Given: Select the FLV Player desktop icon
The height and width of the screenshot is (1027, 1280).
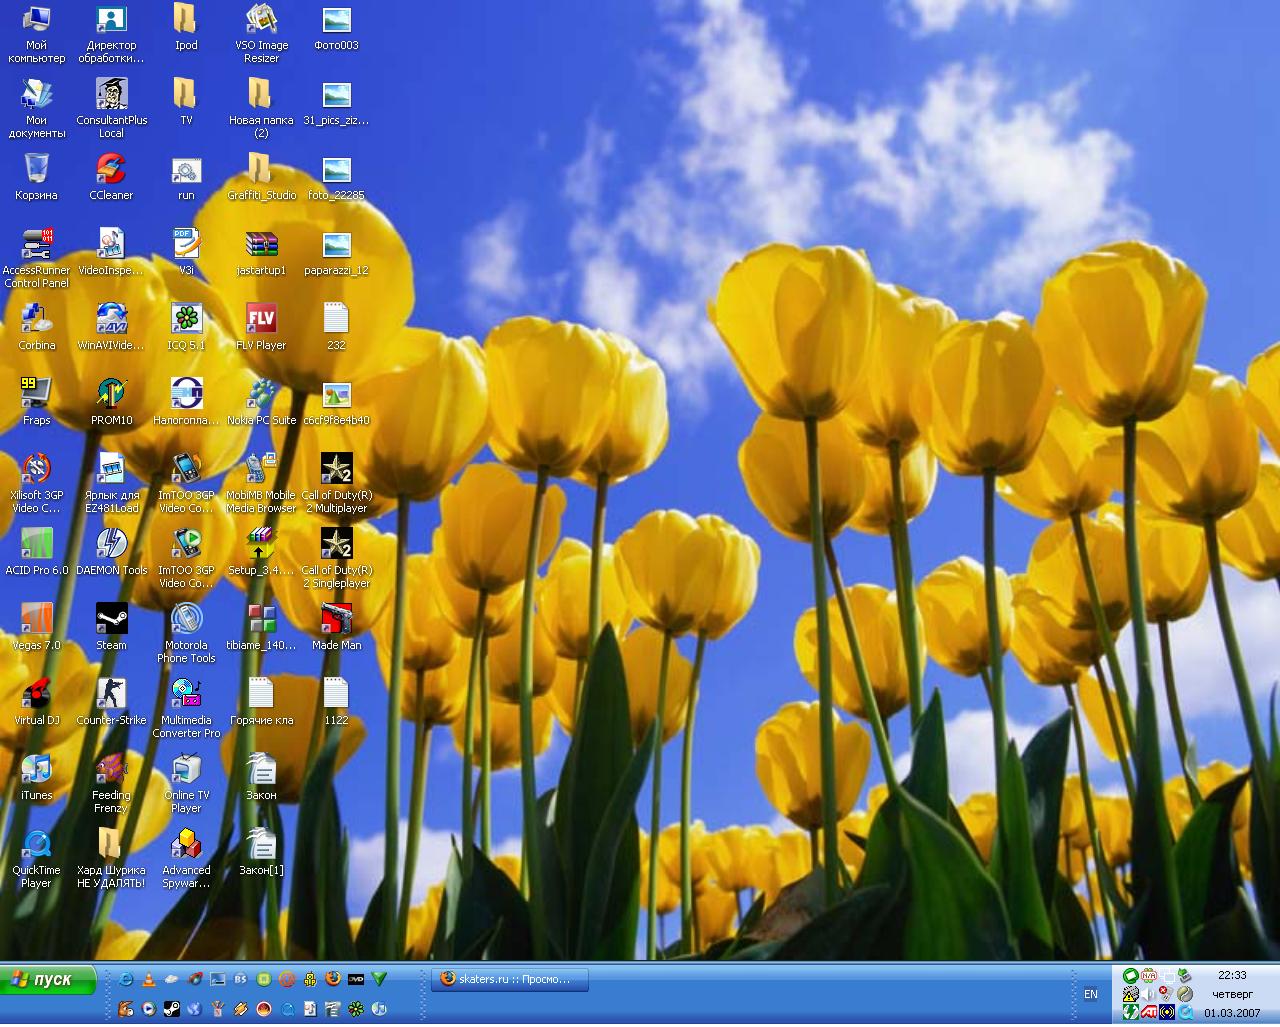Looking at the screenshot, I should 261,321.
